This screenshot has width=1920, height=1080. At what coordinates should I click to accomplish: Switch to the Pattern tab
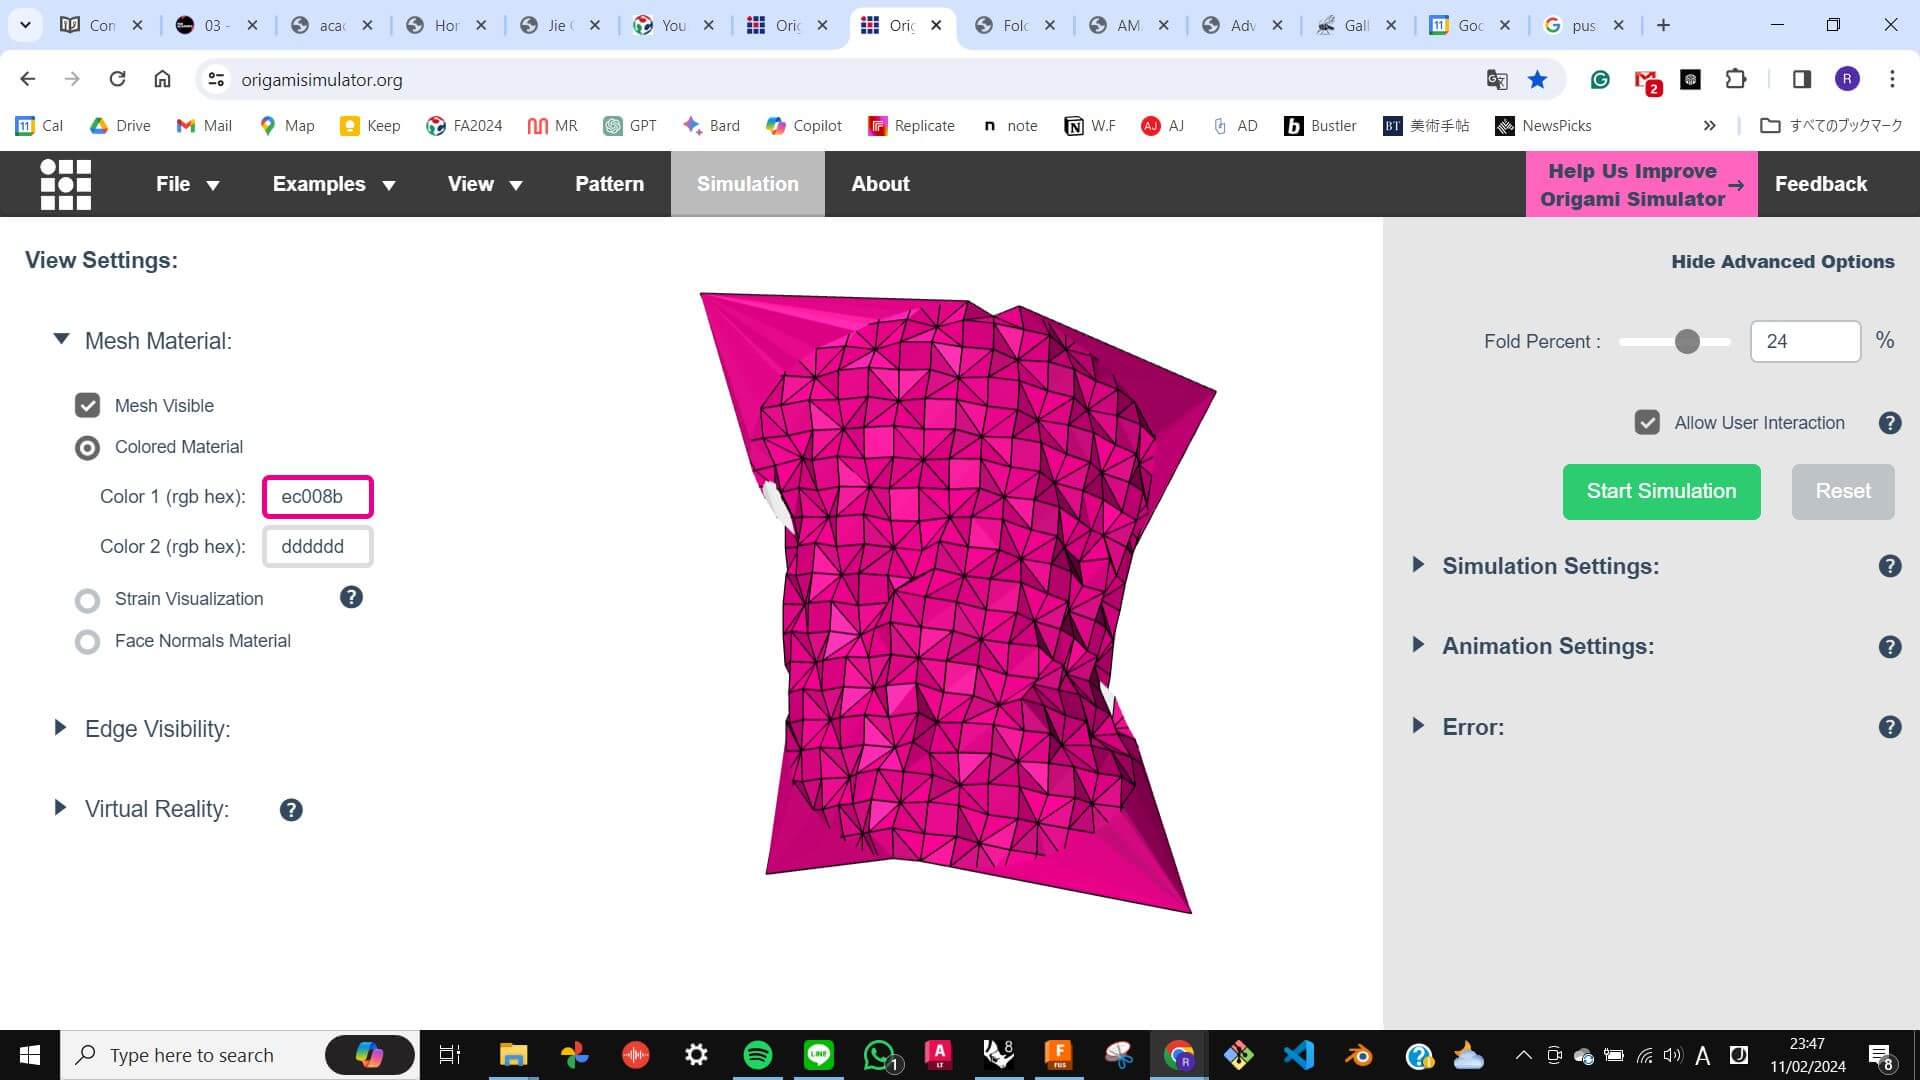(609, 184)
